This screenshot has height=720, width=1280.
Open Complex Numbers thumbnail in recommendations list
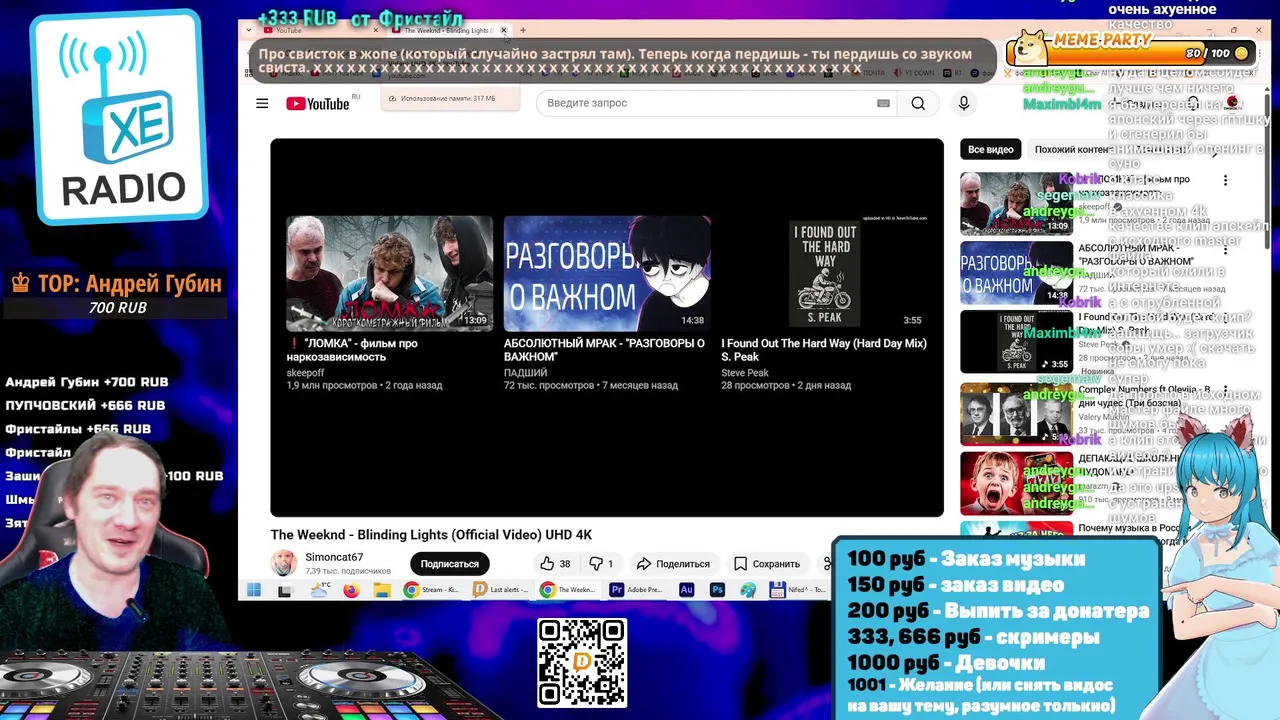[1016, 414]
